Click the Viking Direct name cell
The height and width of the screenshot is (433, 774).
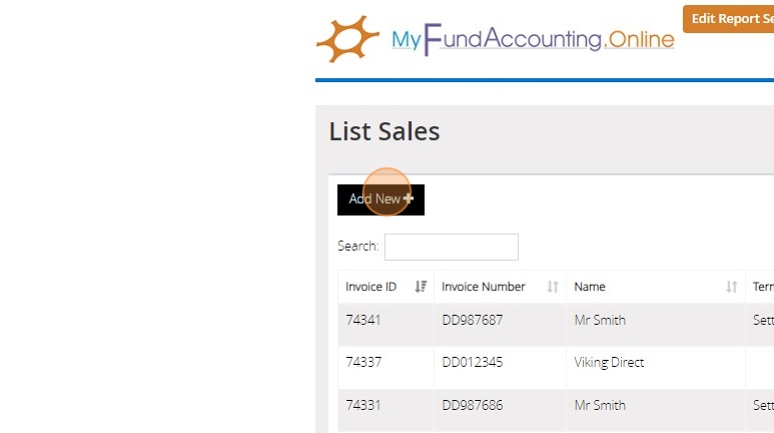click(609, 362)
